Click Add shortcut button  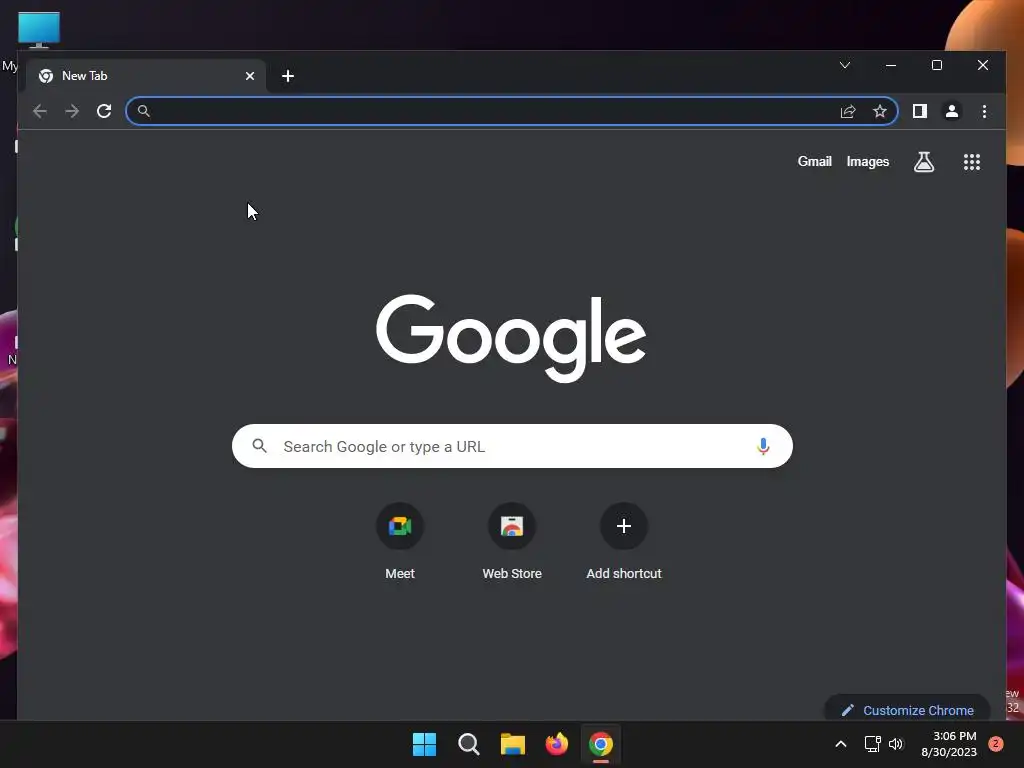click(624, 541)
